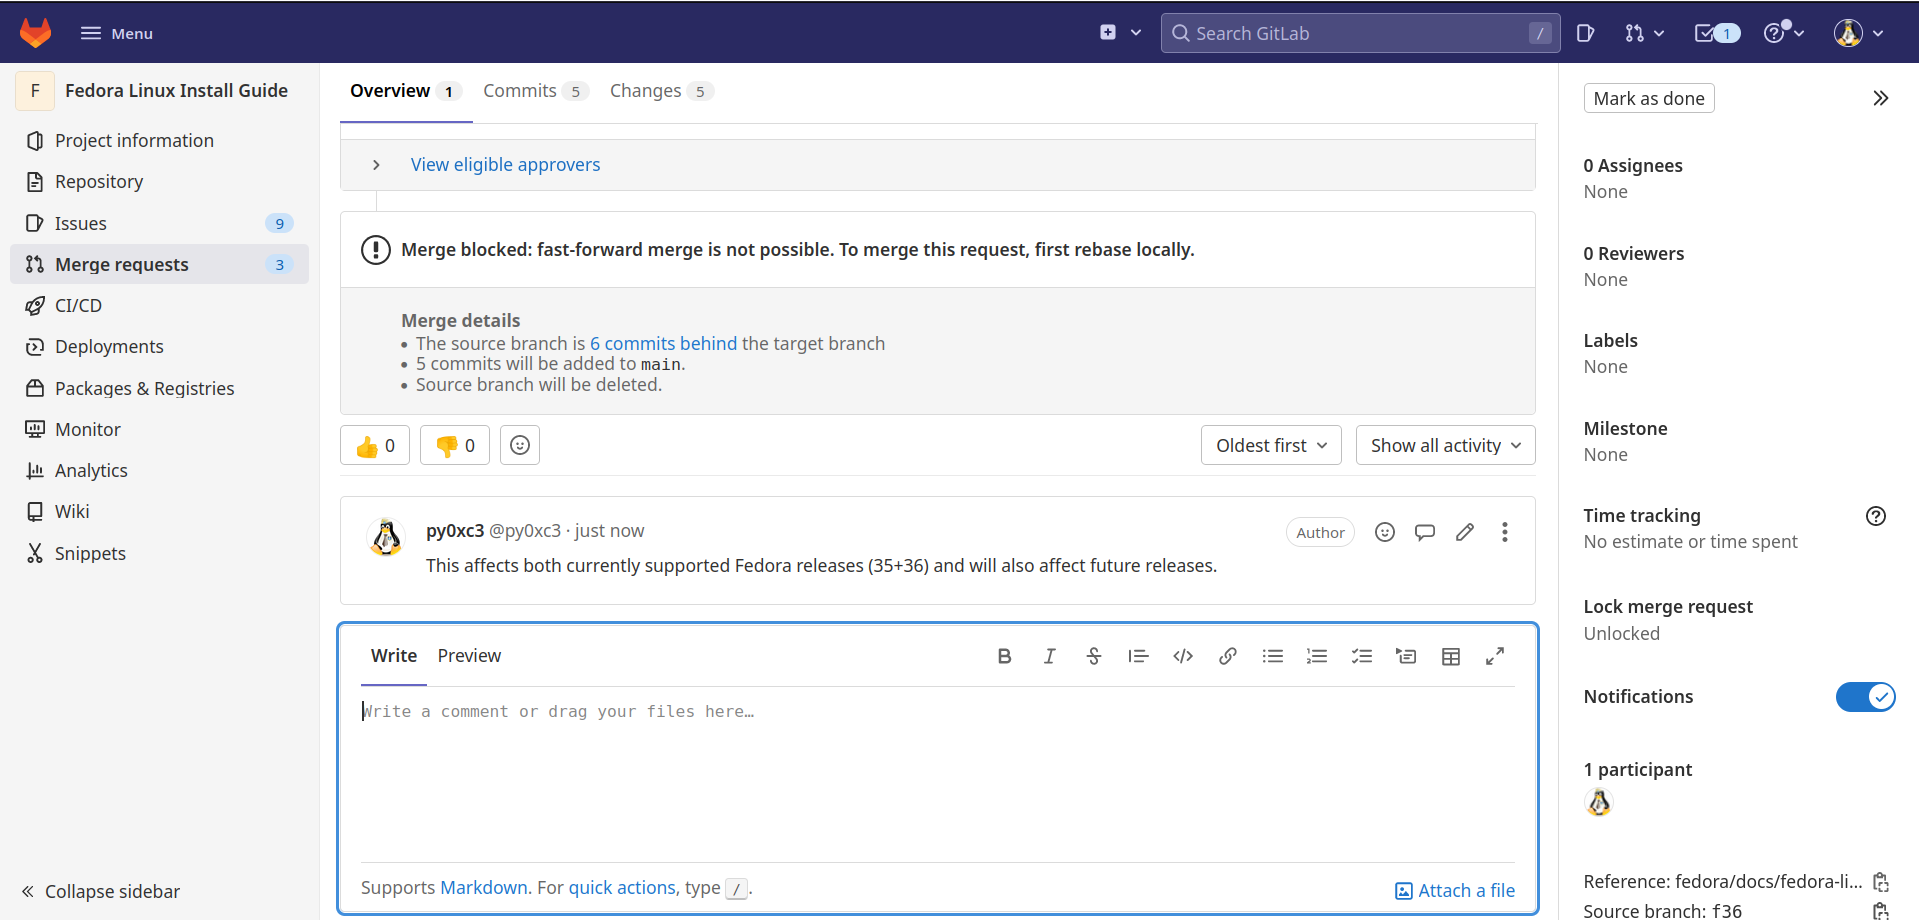Open Time tracking help icon

coord(1876,516)
